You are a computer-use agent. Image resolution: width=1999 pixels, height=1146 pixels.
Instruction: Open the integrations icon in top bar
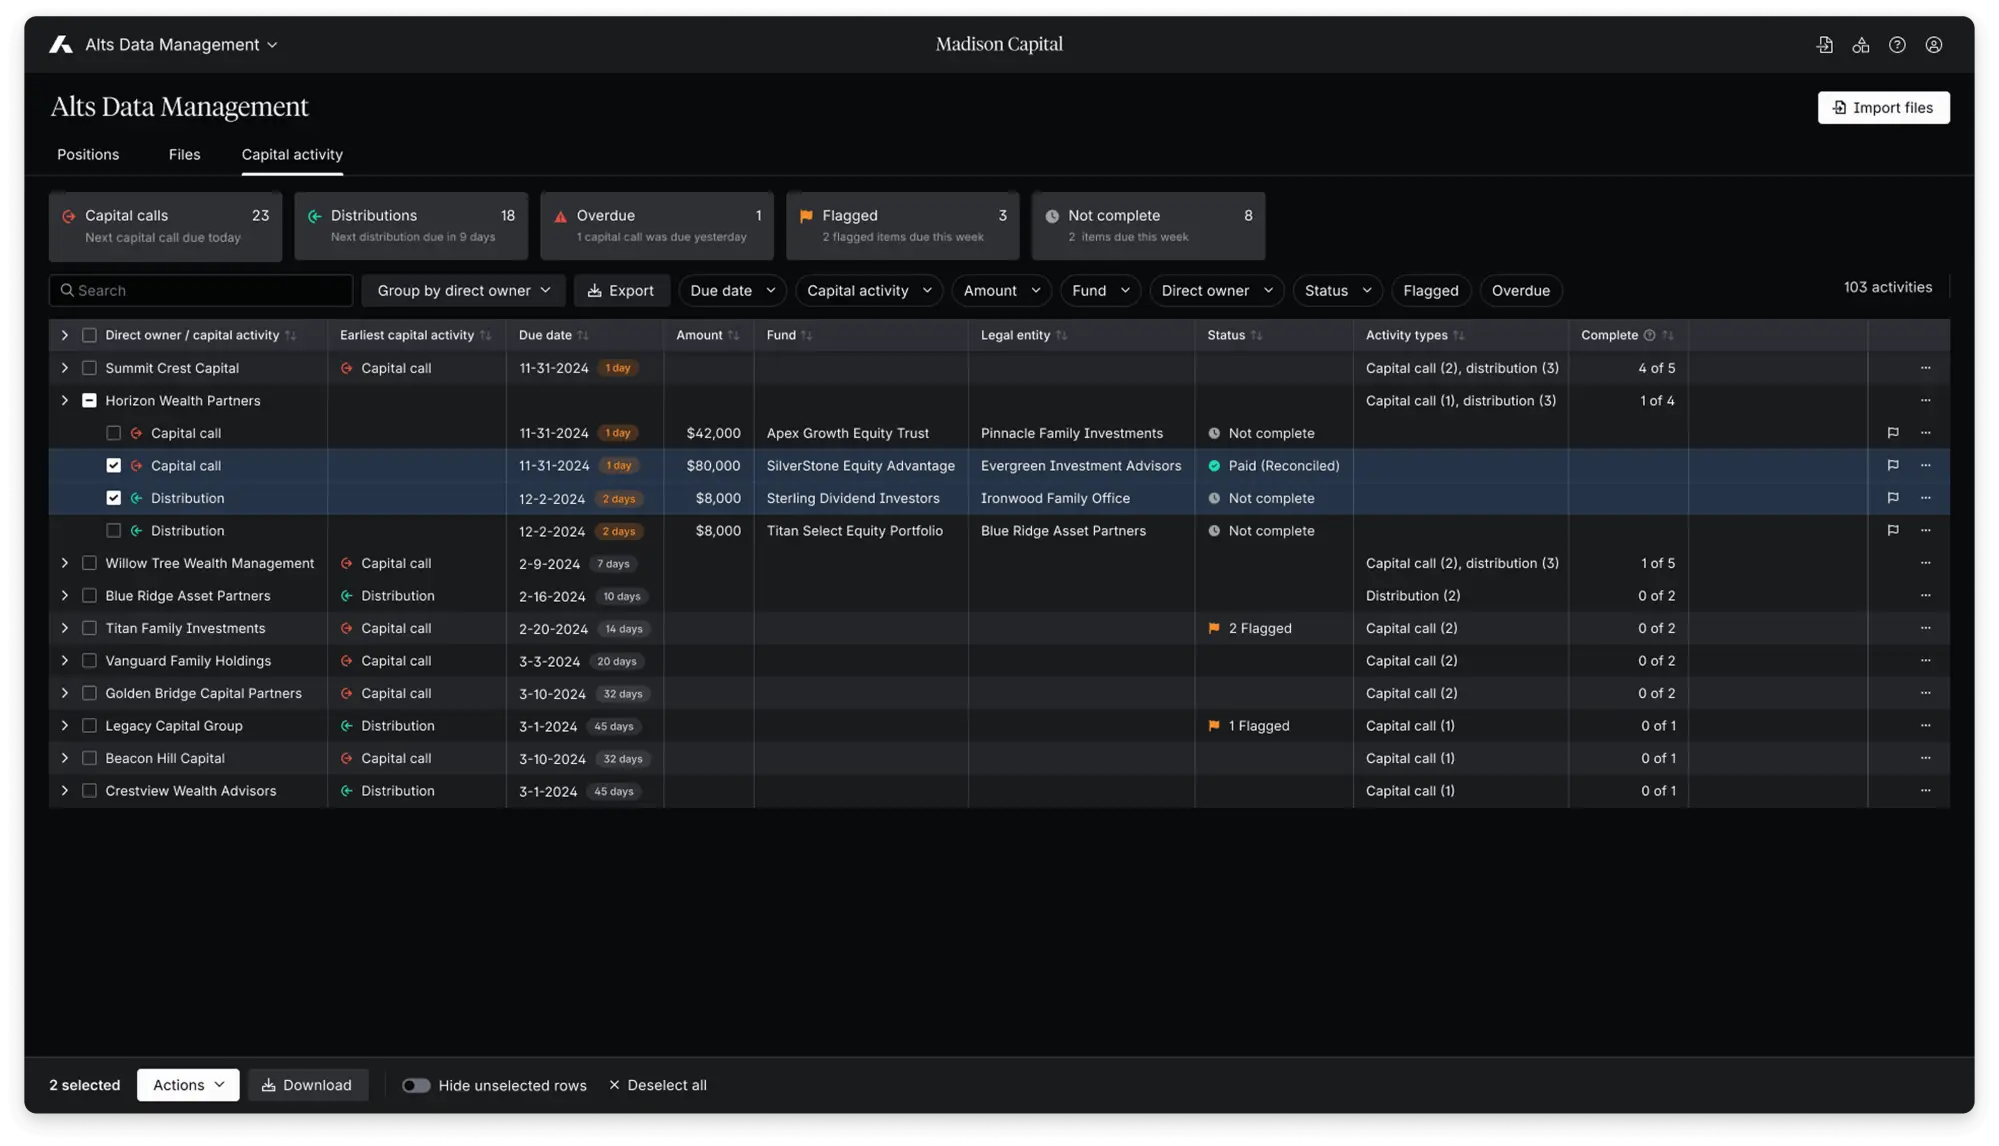pyautogui.click(x=1861, y=45)
